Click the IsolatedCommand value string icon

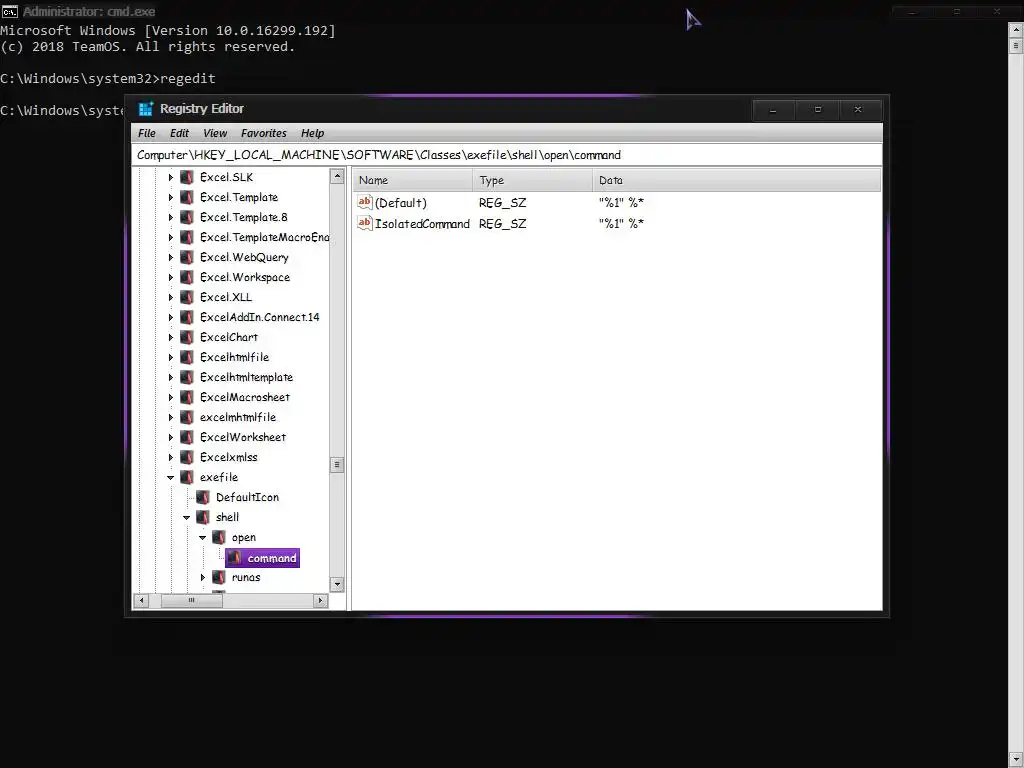tap(364, 223)
